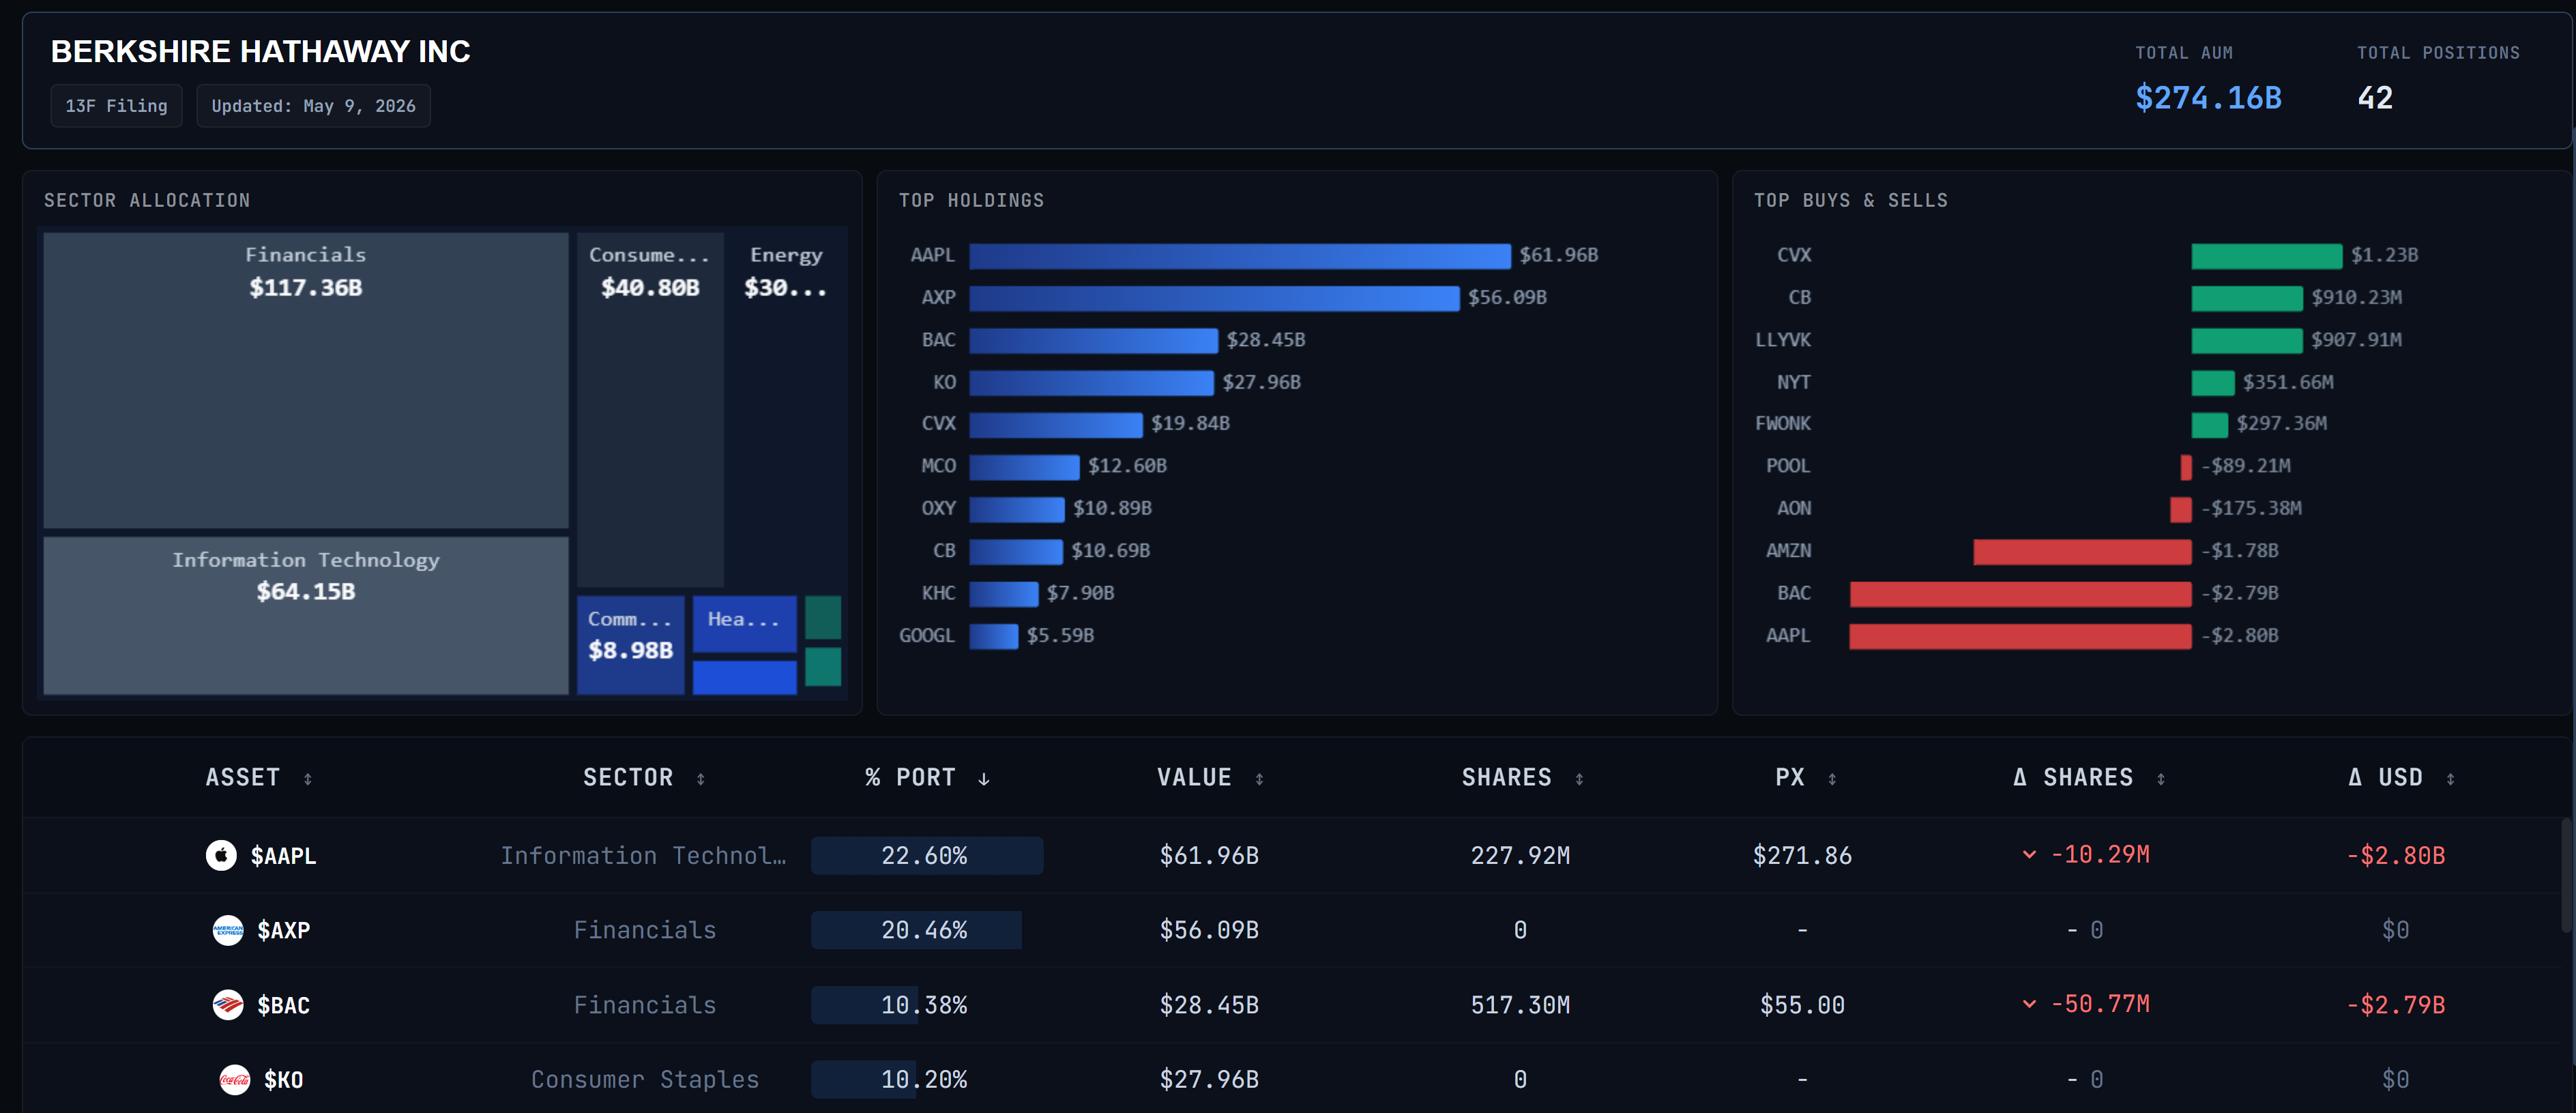Open the $AXP ticker link
This screenshot has height=1113, width=2576.
coord(284,930)
